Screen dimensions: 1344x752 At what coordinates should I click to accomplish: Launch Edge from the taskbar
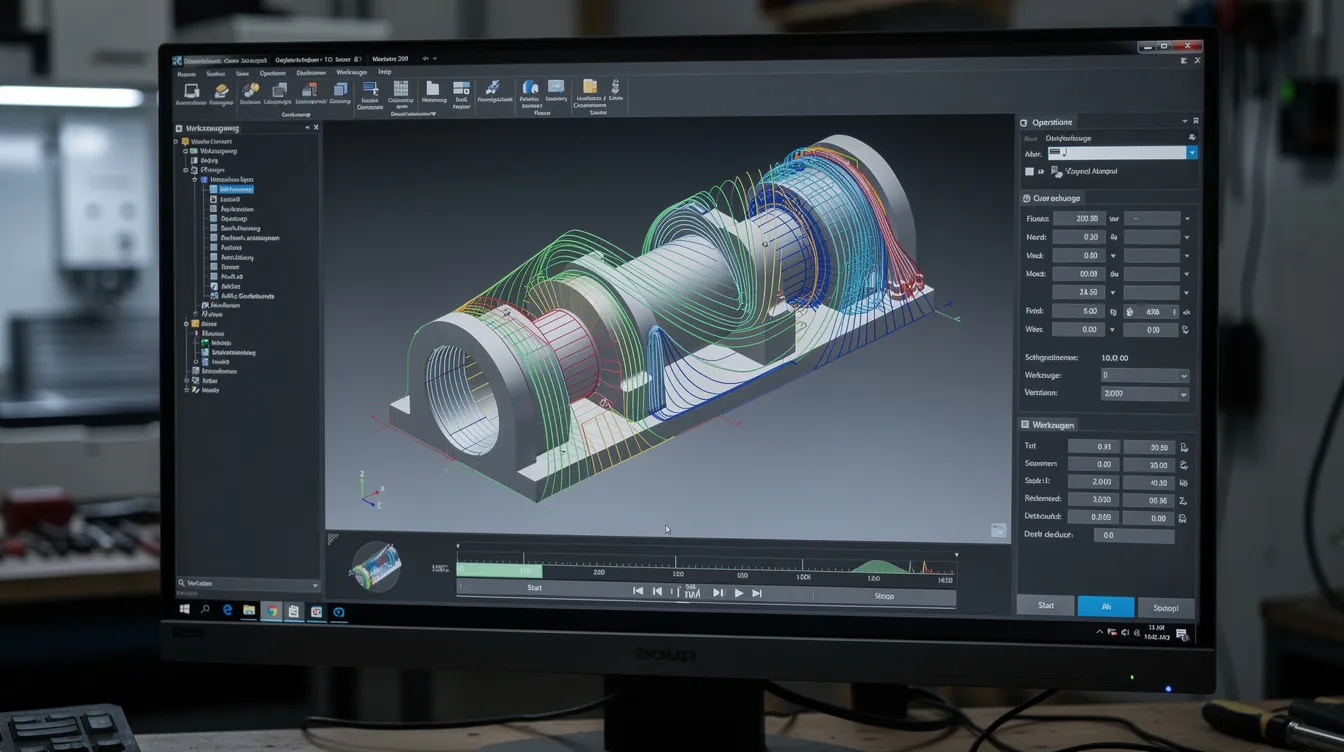click(x=228, y=610)
